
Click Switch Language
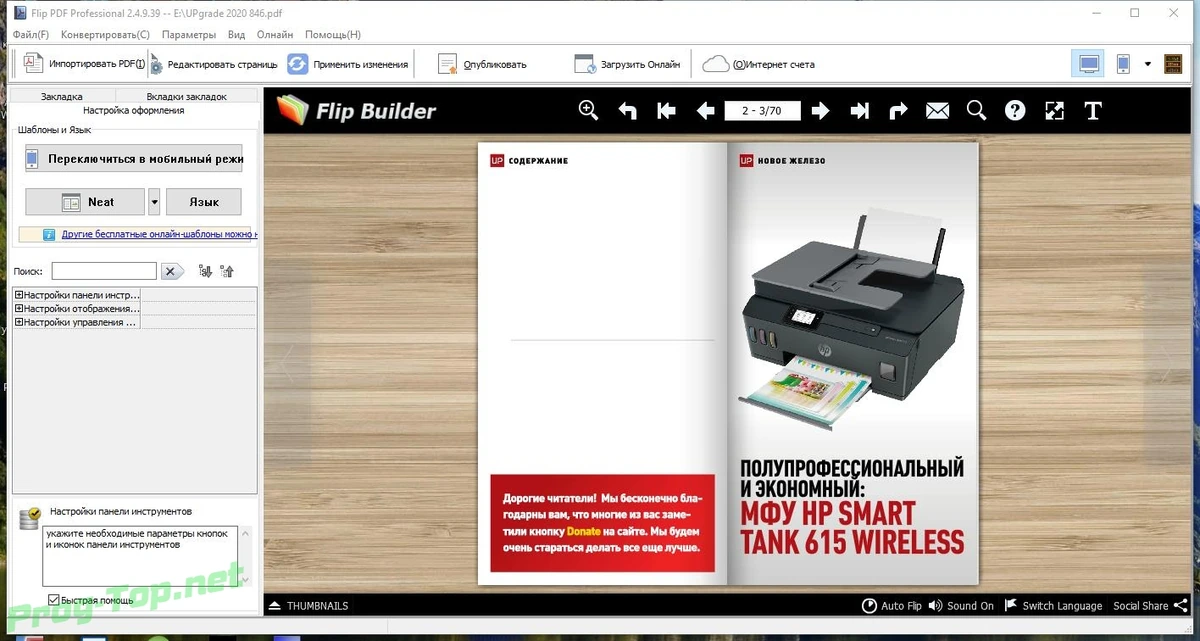pyautogui.click(x=1053, y=606)
